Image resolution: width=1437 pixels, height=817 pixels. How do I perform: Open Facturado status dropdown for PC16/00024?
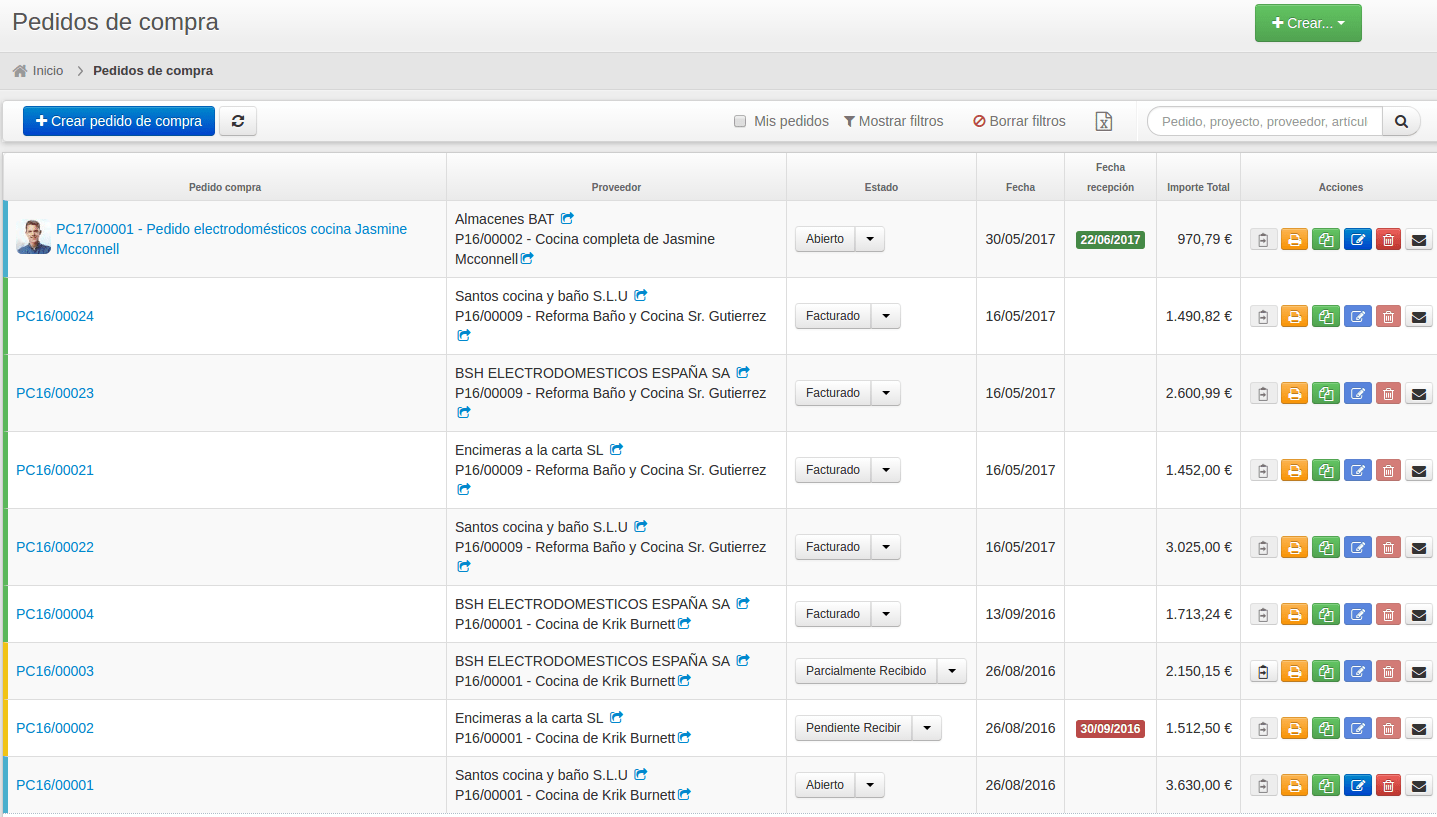886,316
